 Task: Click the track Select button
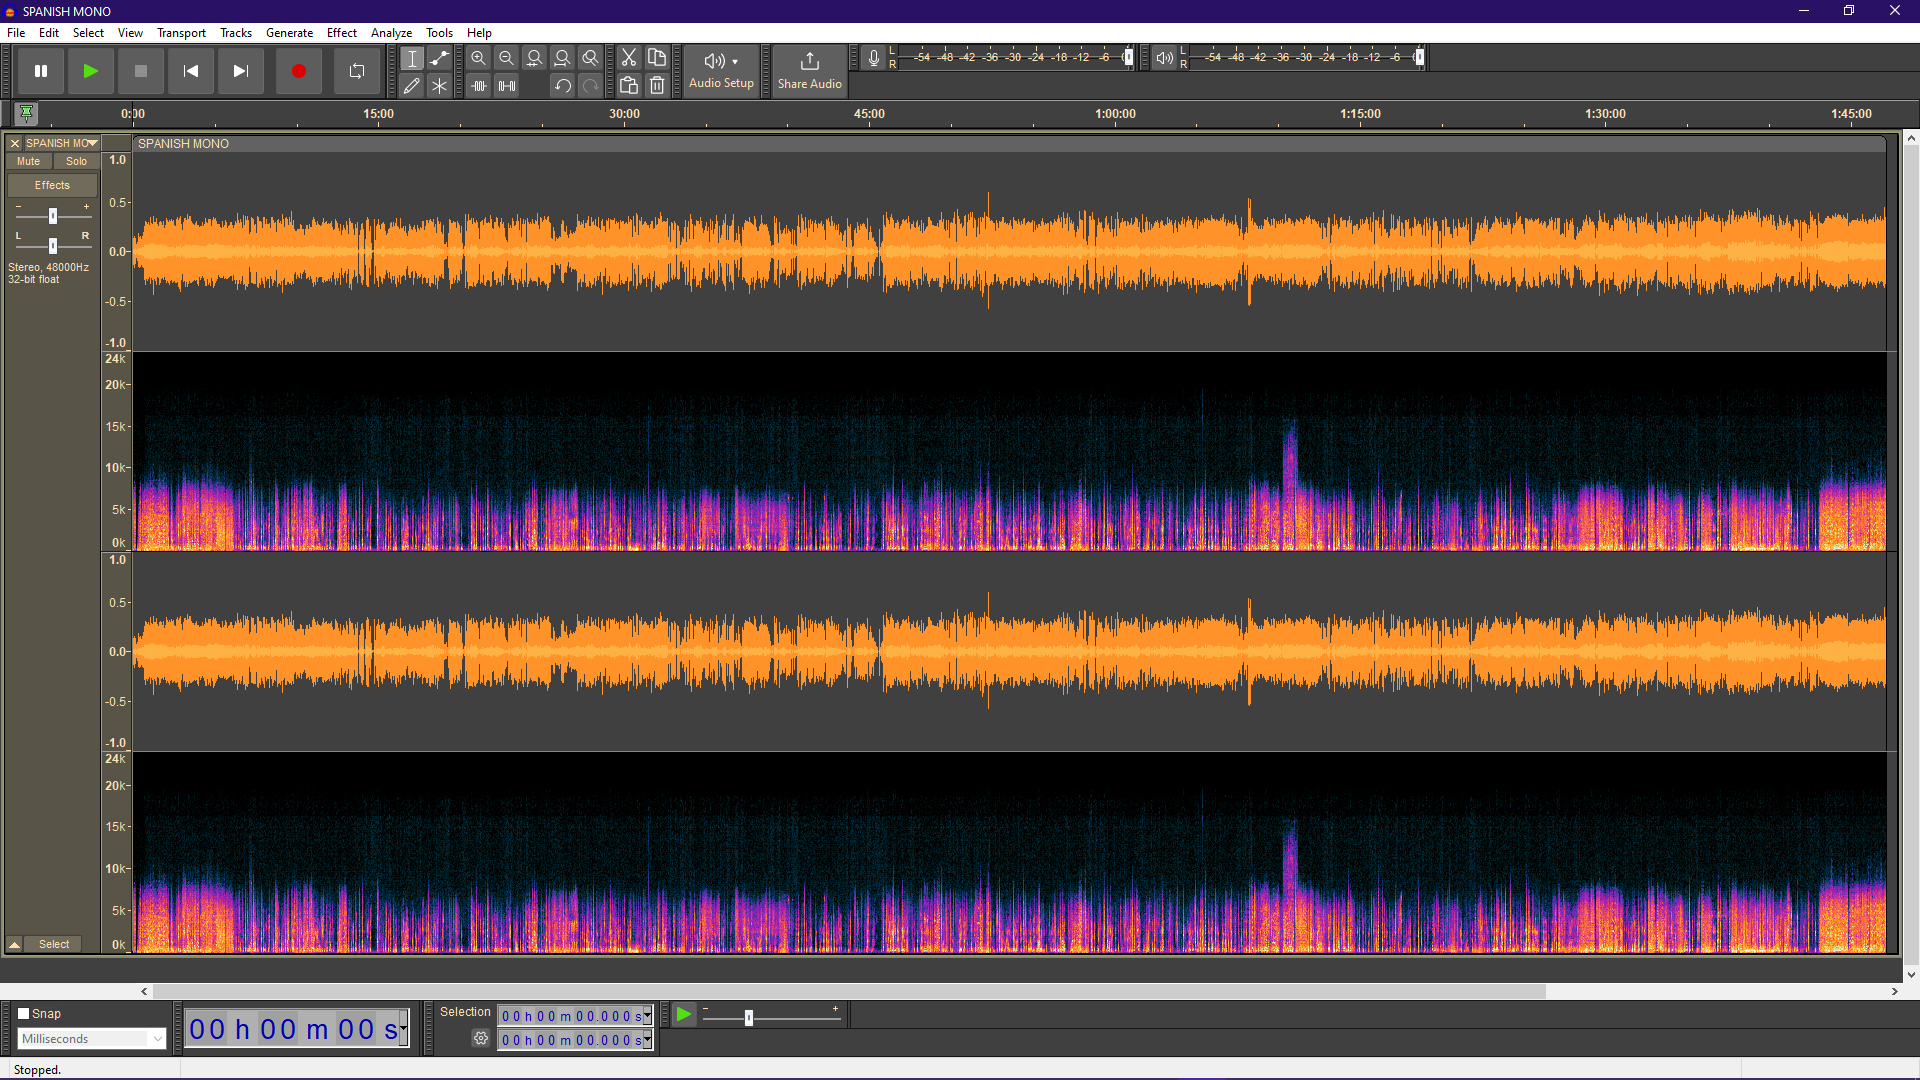pyautogui.click(x=54, y=944)
